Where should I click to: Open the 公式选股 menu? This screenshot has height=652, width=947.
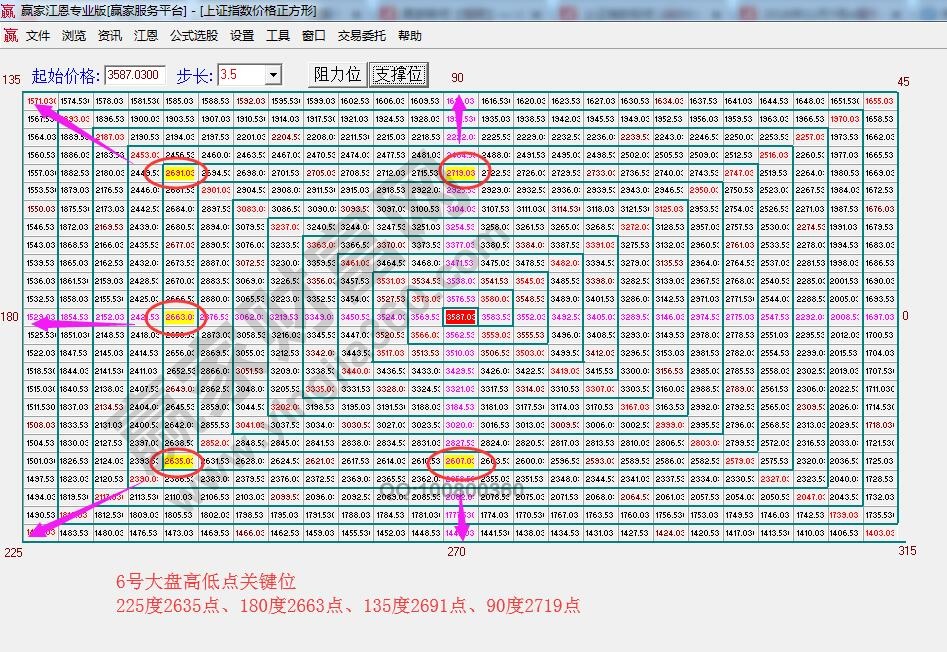[193, 34]
